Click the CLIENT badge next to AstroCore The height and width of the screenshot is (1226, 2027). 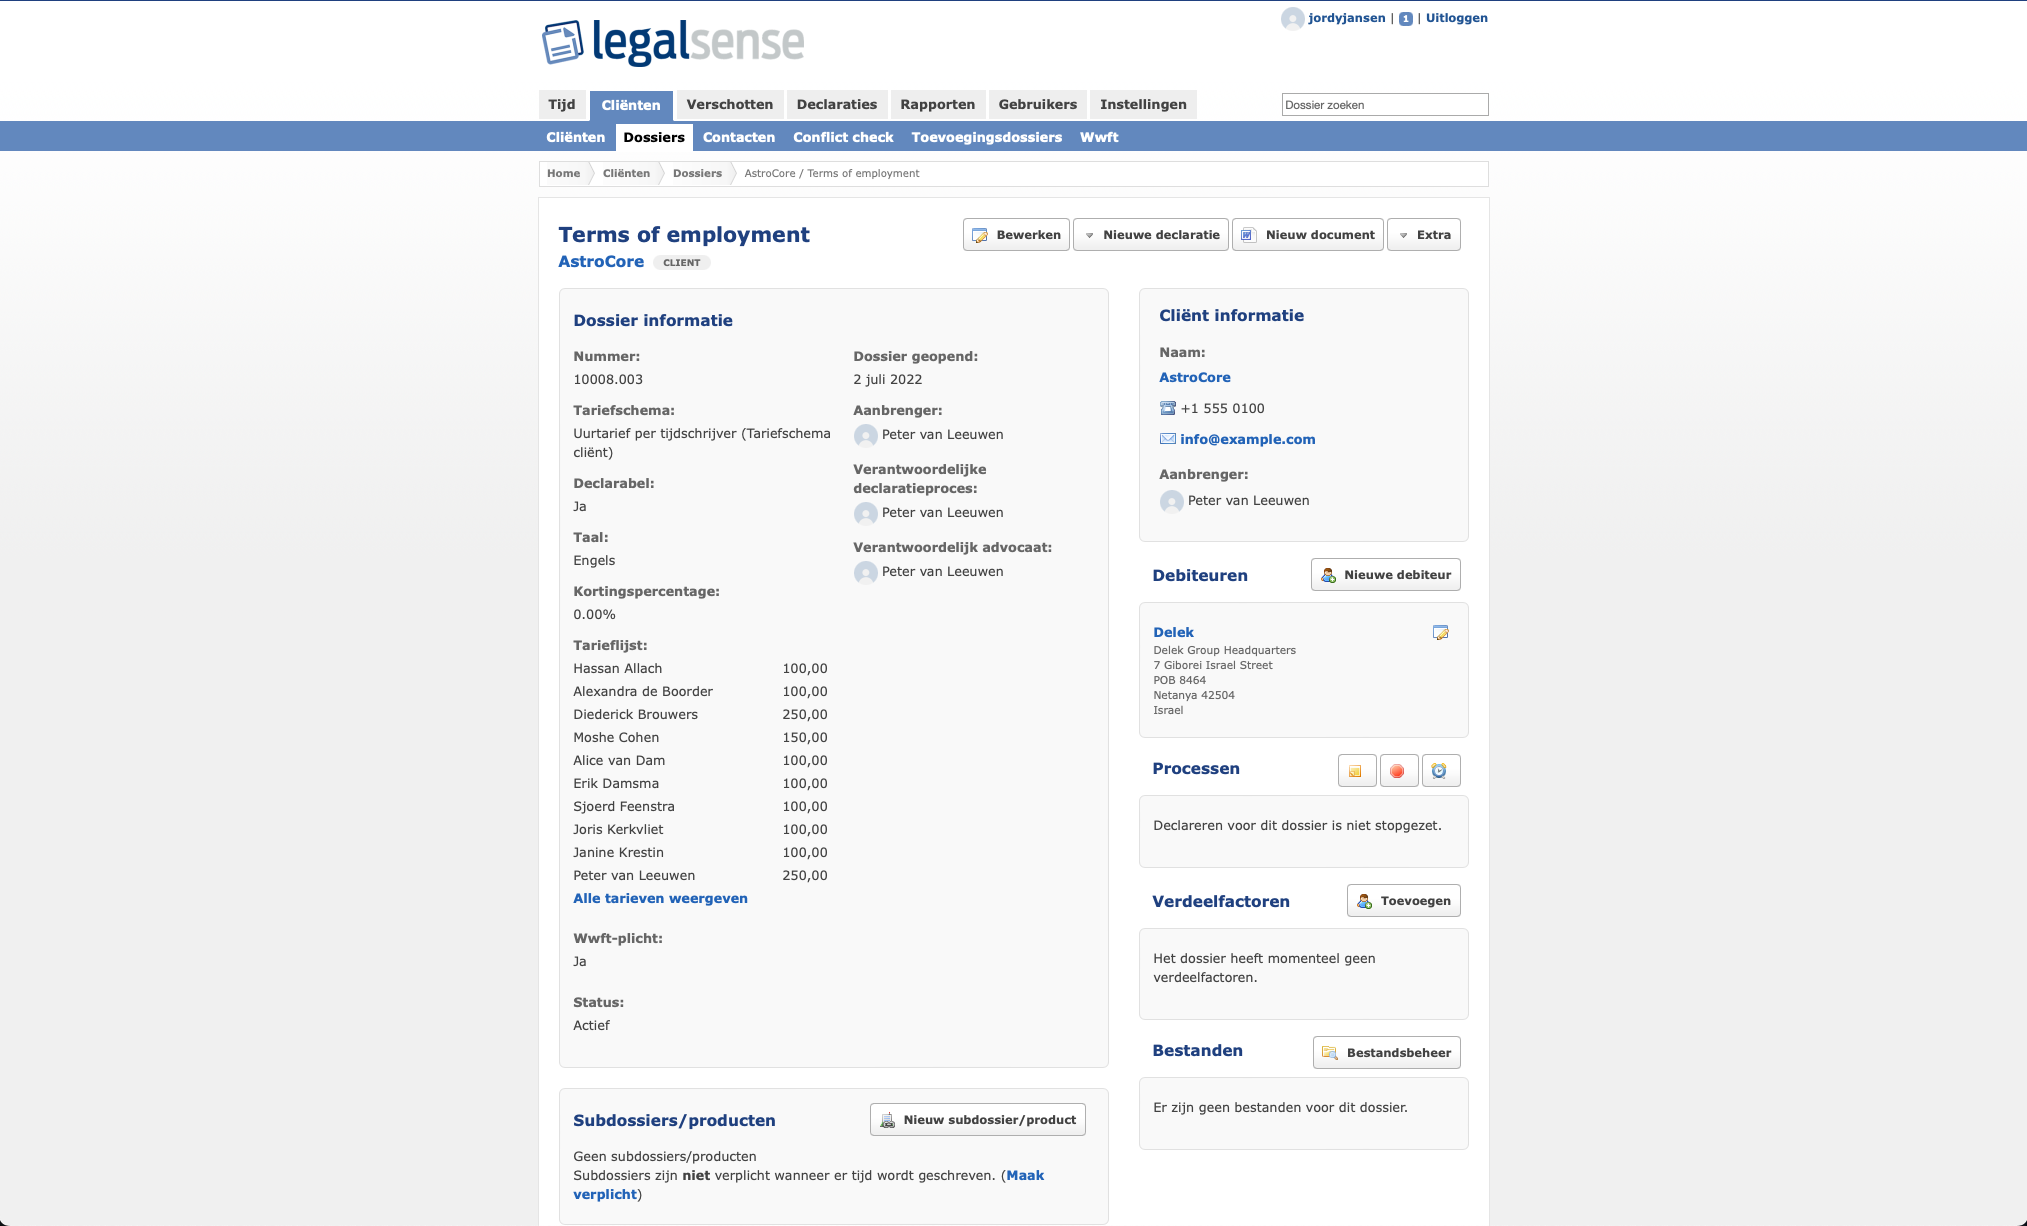681,263
